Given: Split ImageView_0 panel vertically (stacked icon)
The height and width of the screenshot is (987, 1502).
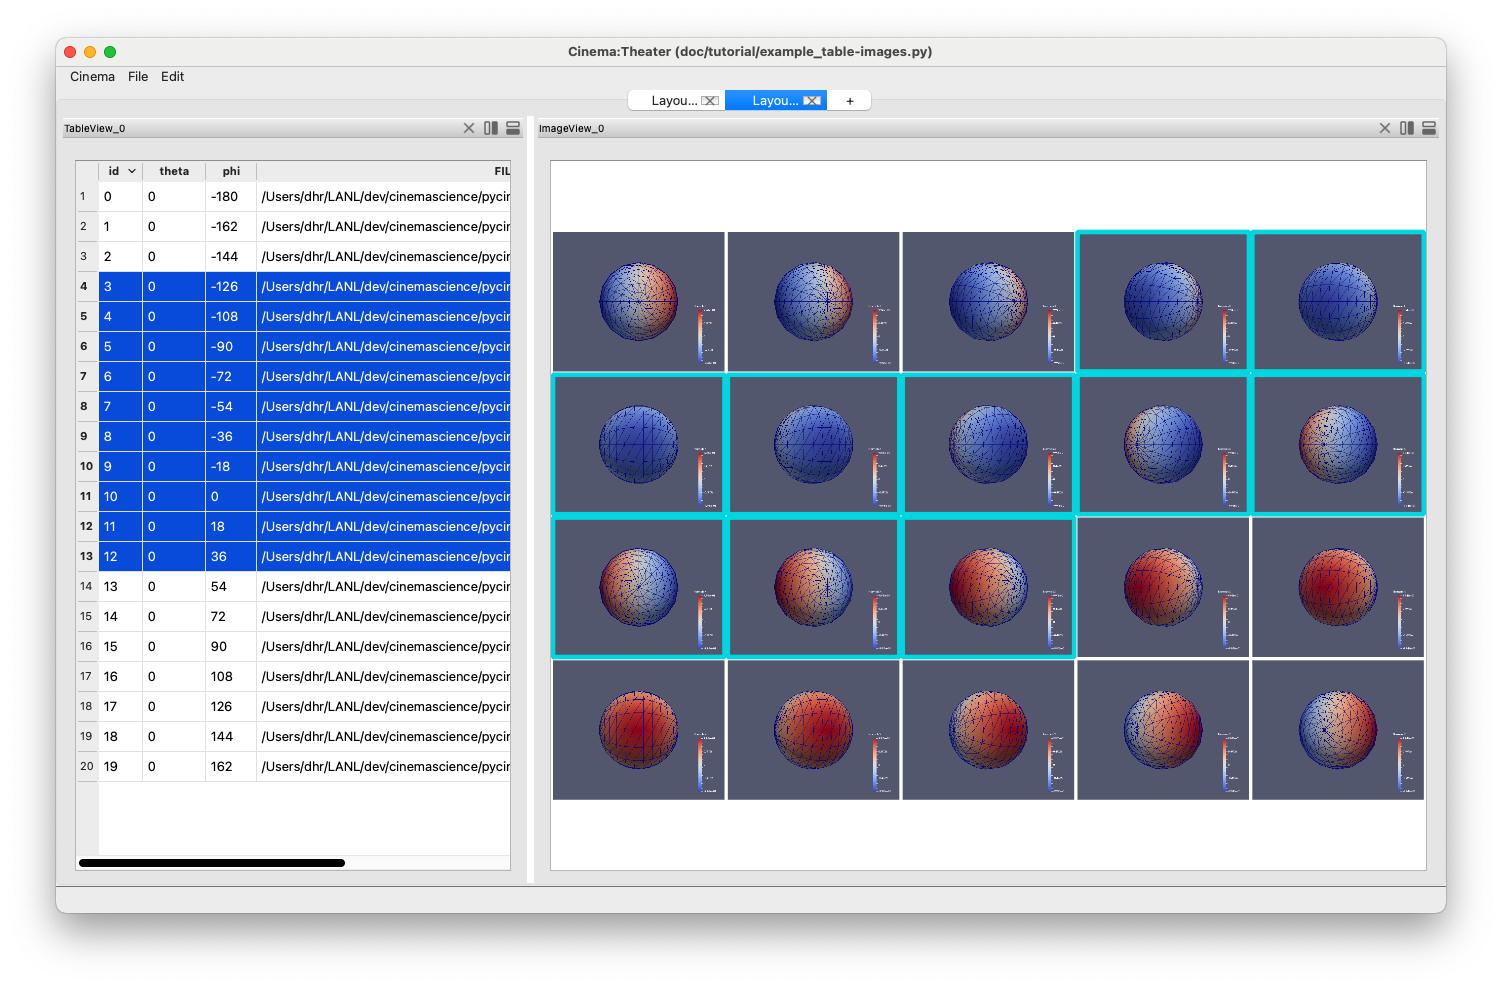Looking at the screenshot, I should click(1429, 128).
